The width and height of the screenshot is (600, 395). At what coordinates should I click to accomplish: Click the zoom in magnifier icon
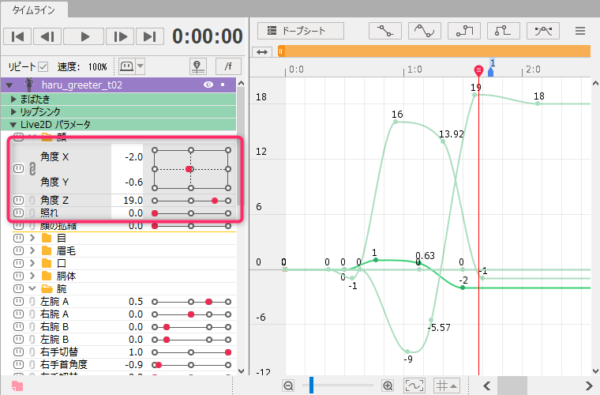388,385
